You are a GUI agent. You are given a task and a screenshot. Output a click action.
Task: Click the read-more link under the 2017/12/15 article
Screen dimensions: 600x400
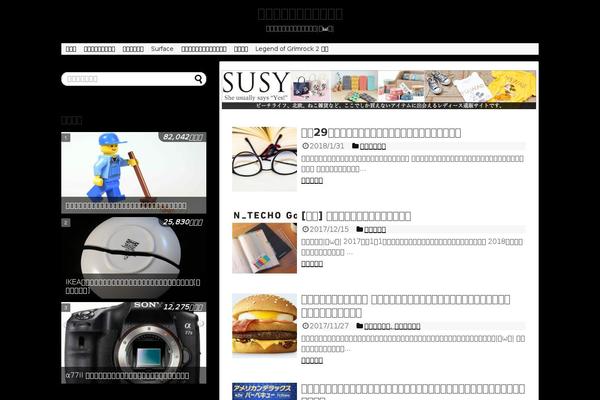coord(312,264)
